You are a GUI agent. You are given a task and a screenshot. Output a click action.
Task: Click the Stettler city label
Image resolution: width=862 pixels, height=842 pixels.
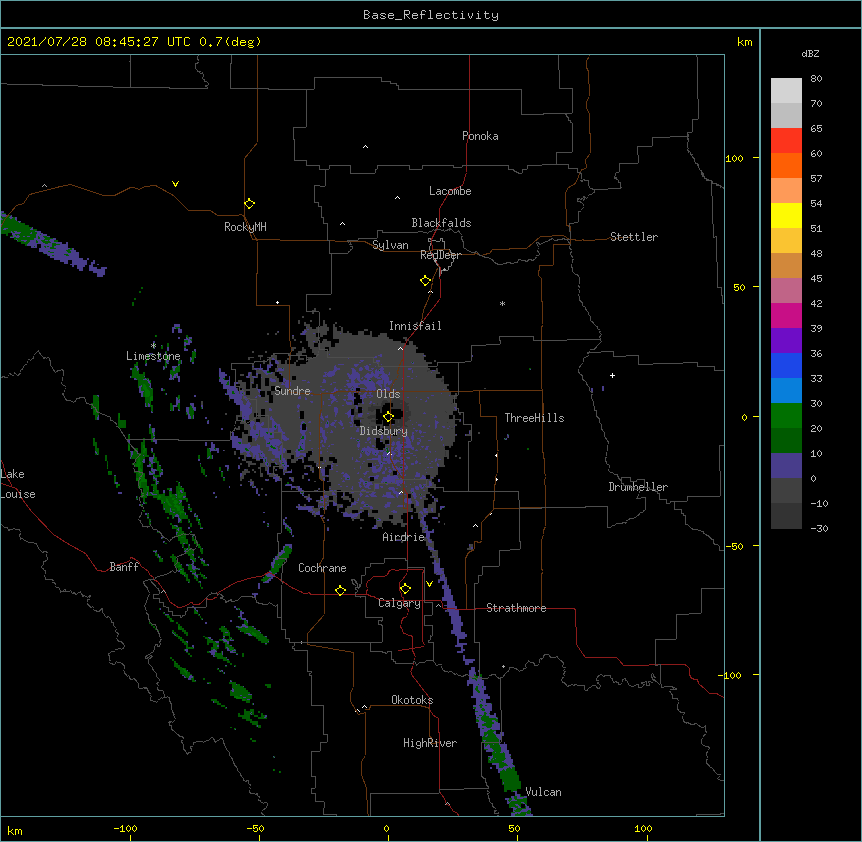tap(634, 237)
